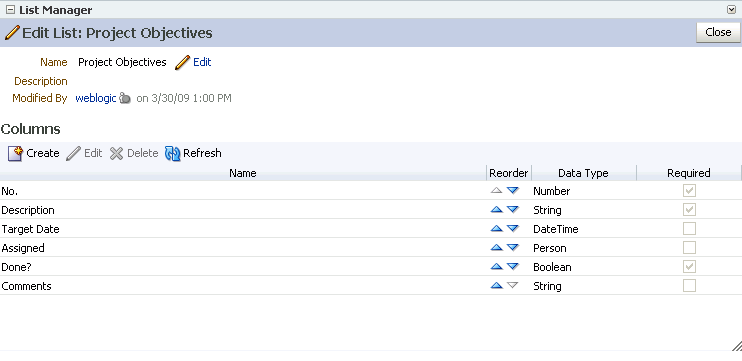Viewport: 742px width, 361px height.
Task: Select the No. column row
Action: pos(371,191)
